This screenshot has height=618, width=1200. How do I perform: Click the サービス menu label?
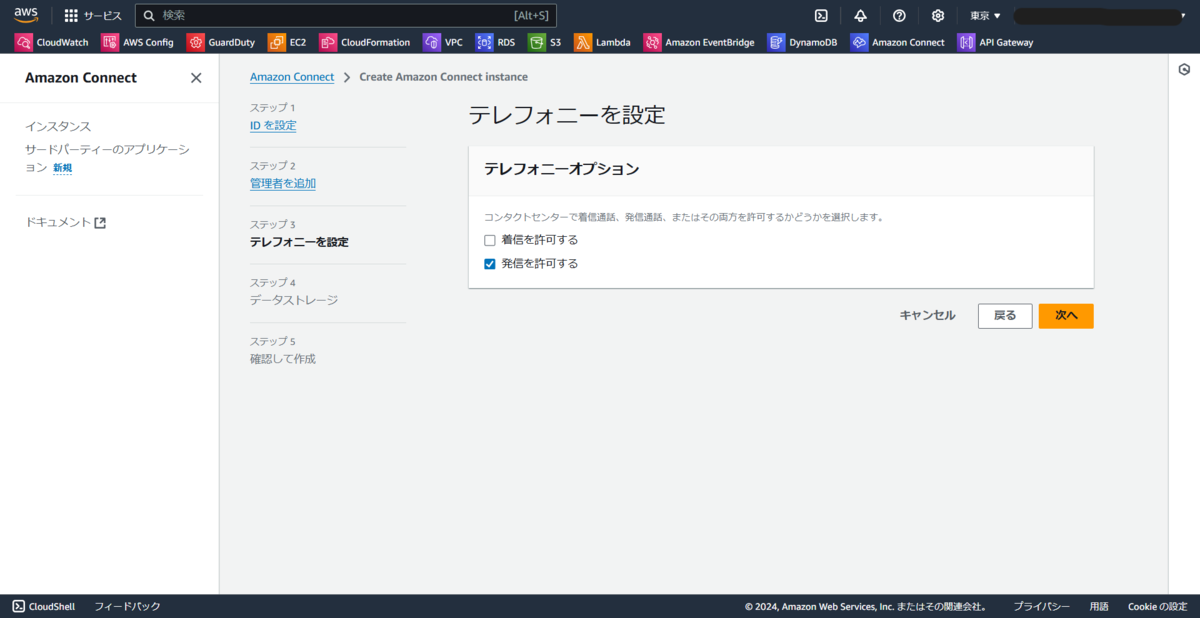[102, 16]
